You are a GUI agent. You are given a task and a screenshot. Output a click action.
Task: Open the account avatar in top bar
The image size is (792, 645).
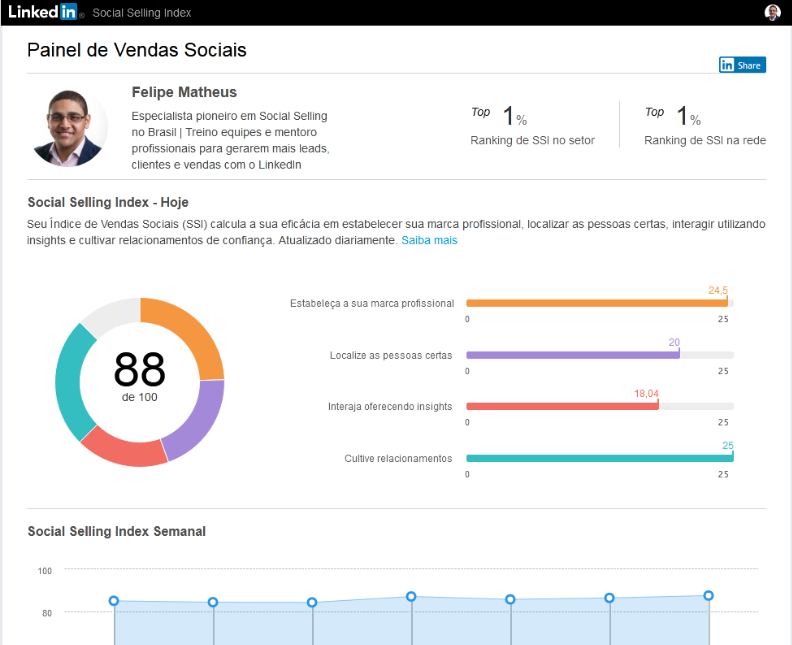pyautogui.click(x=772, y=12)
